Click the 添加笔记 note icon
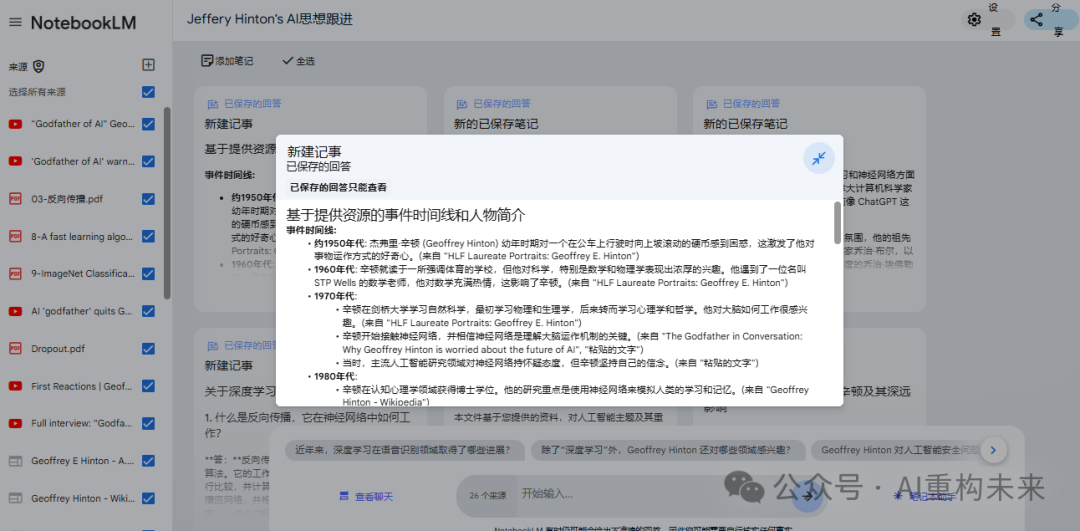 pyautogui.click(x=207, y=61)
